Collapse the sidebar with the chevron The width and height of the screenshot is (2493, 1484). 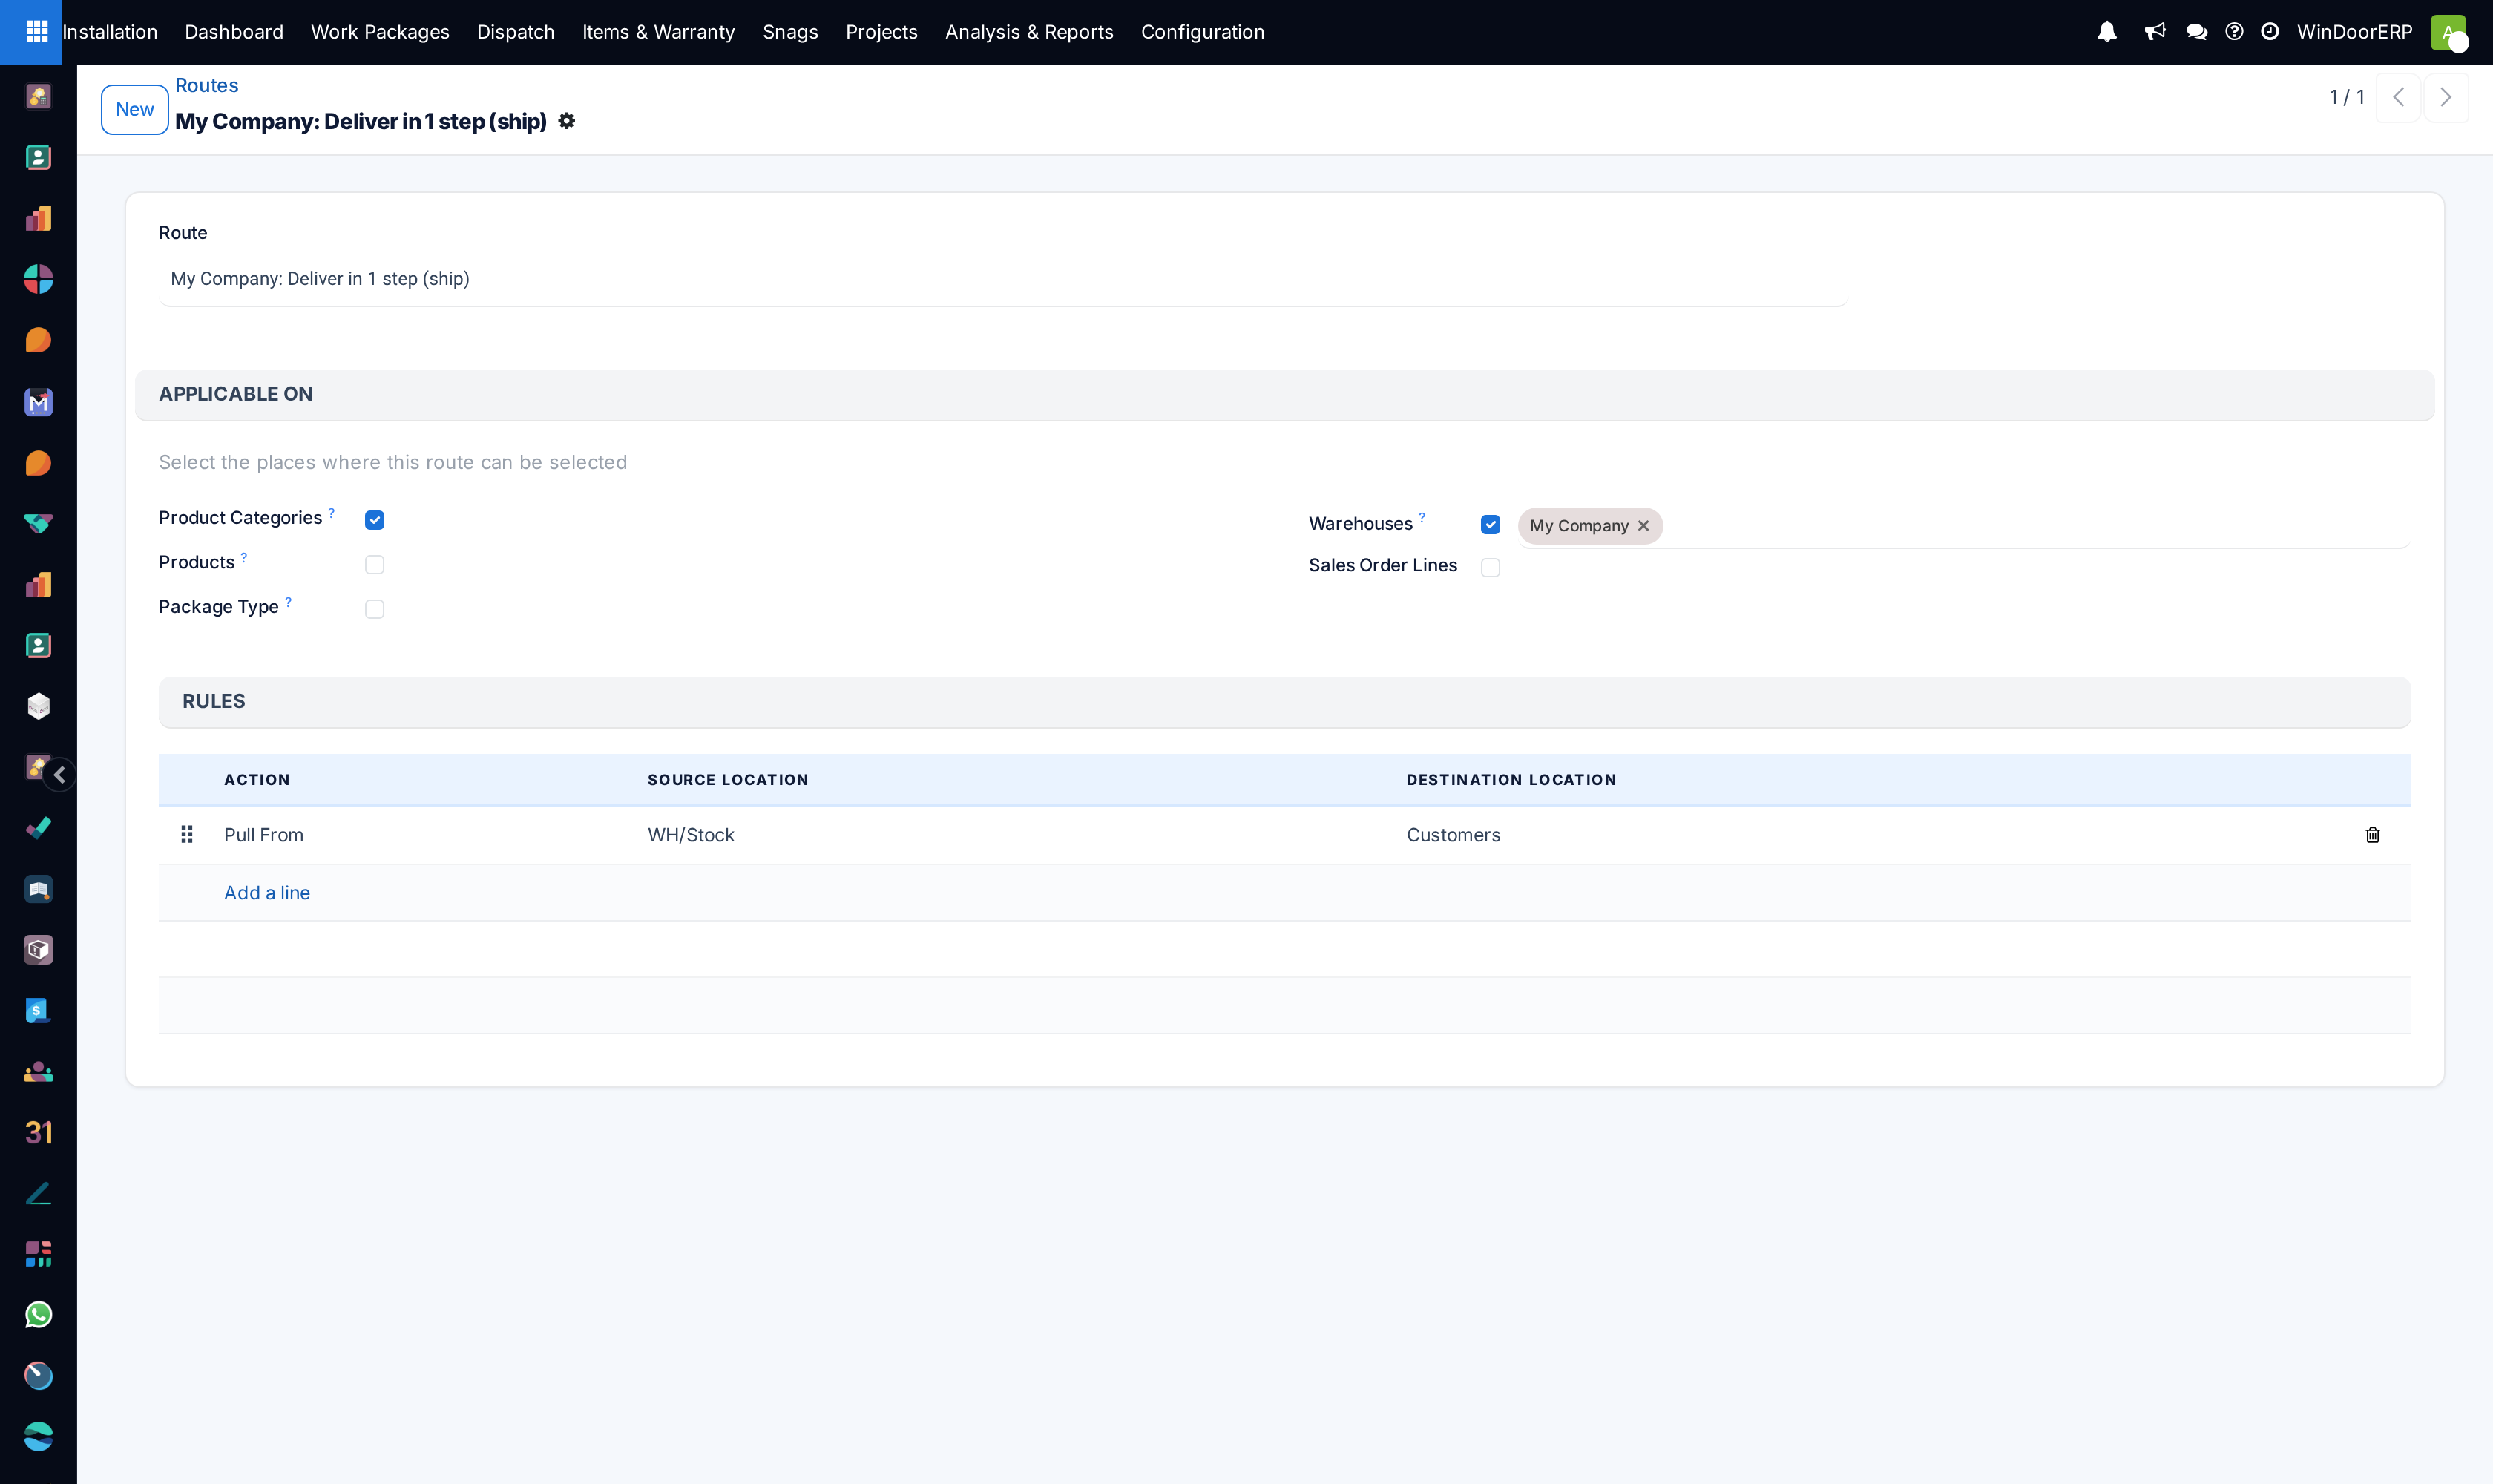[x=60, y=775]
